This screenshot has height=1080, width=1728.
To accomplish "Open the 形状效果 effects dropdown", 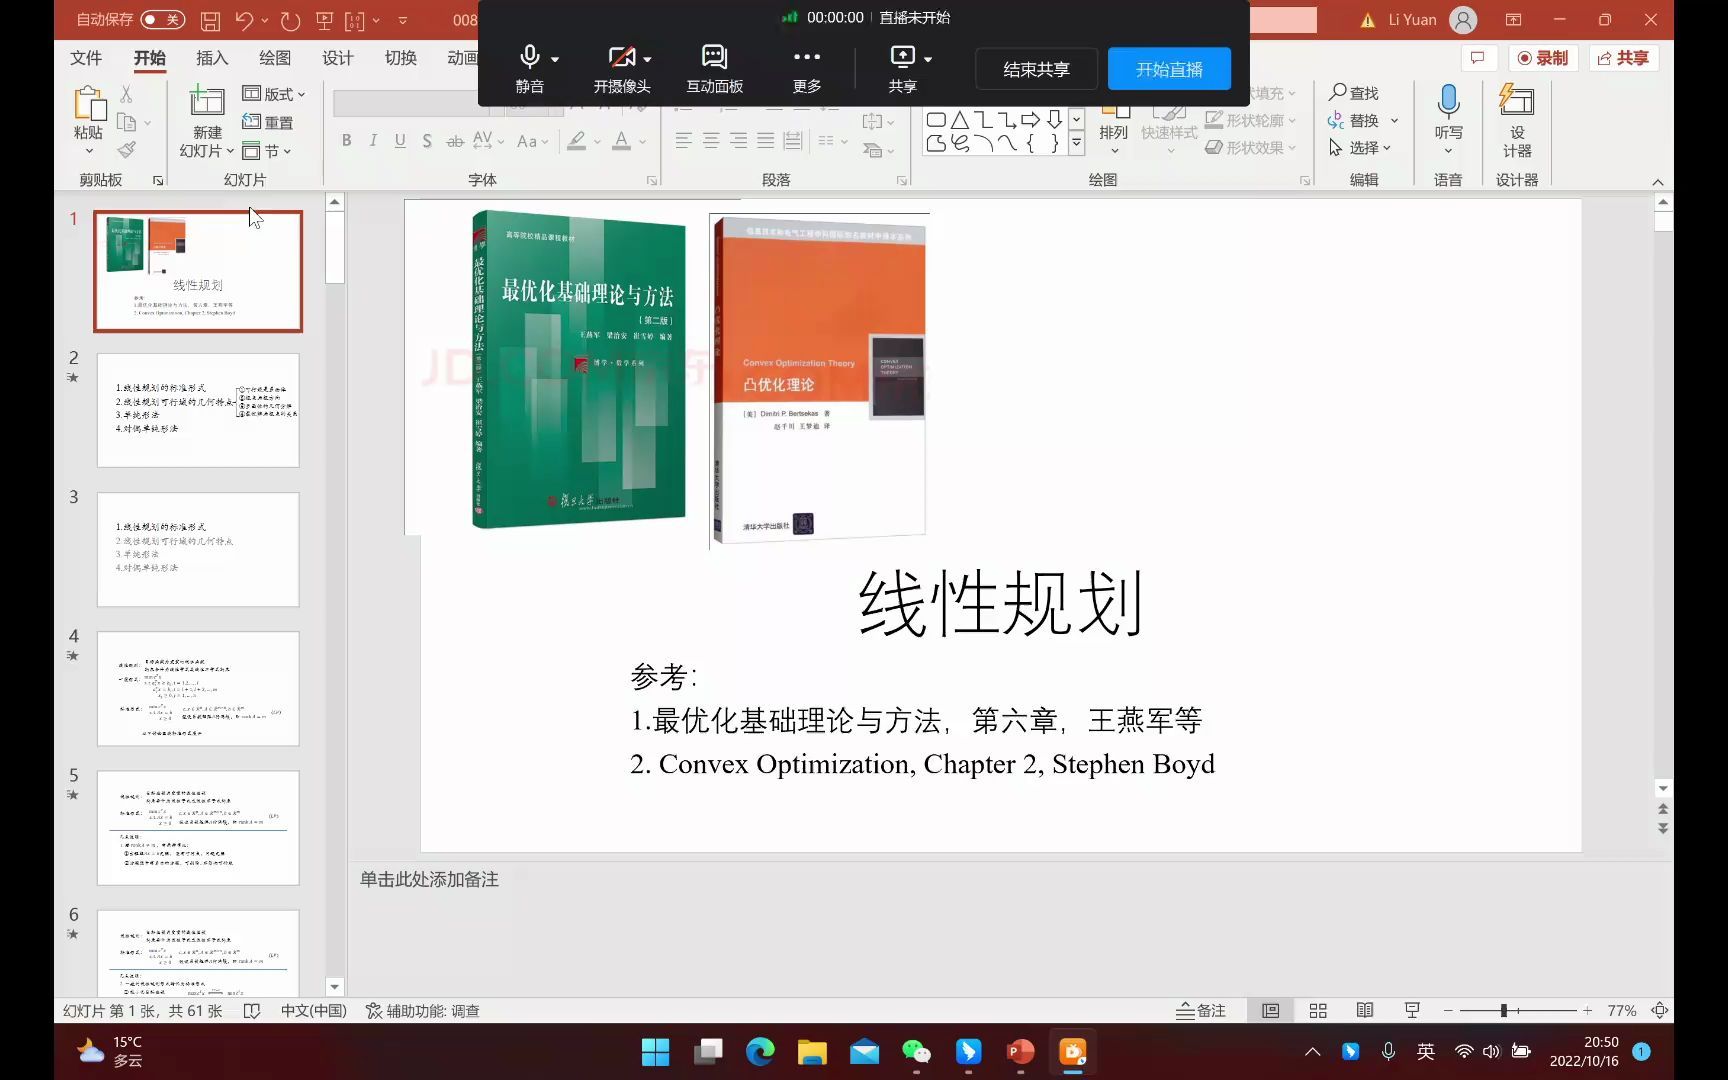I will [1251, 147].
